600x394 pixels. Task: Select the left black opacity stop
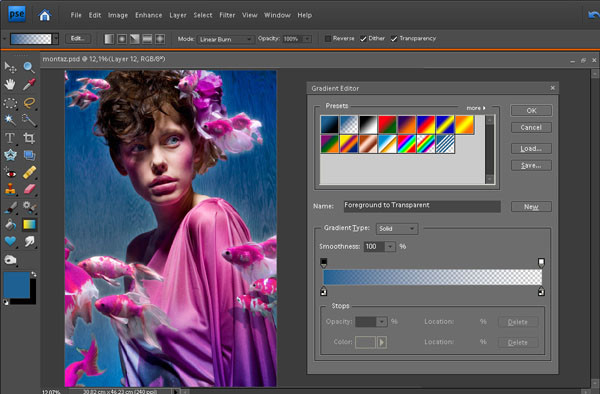324,263
